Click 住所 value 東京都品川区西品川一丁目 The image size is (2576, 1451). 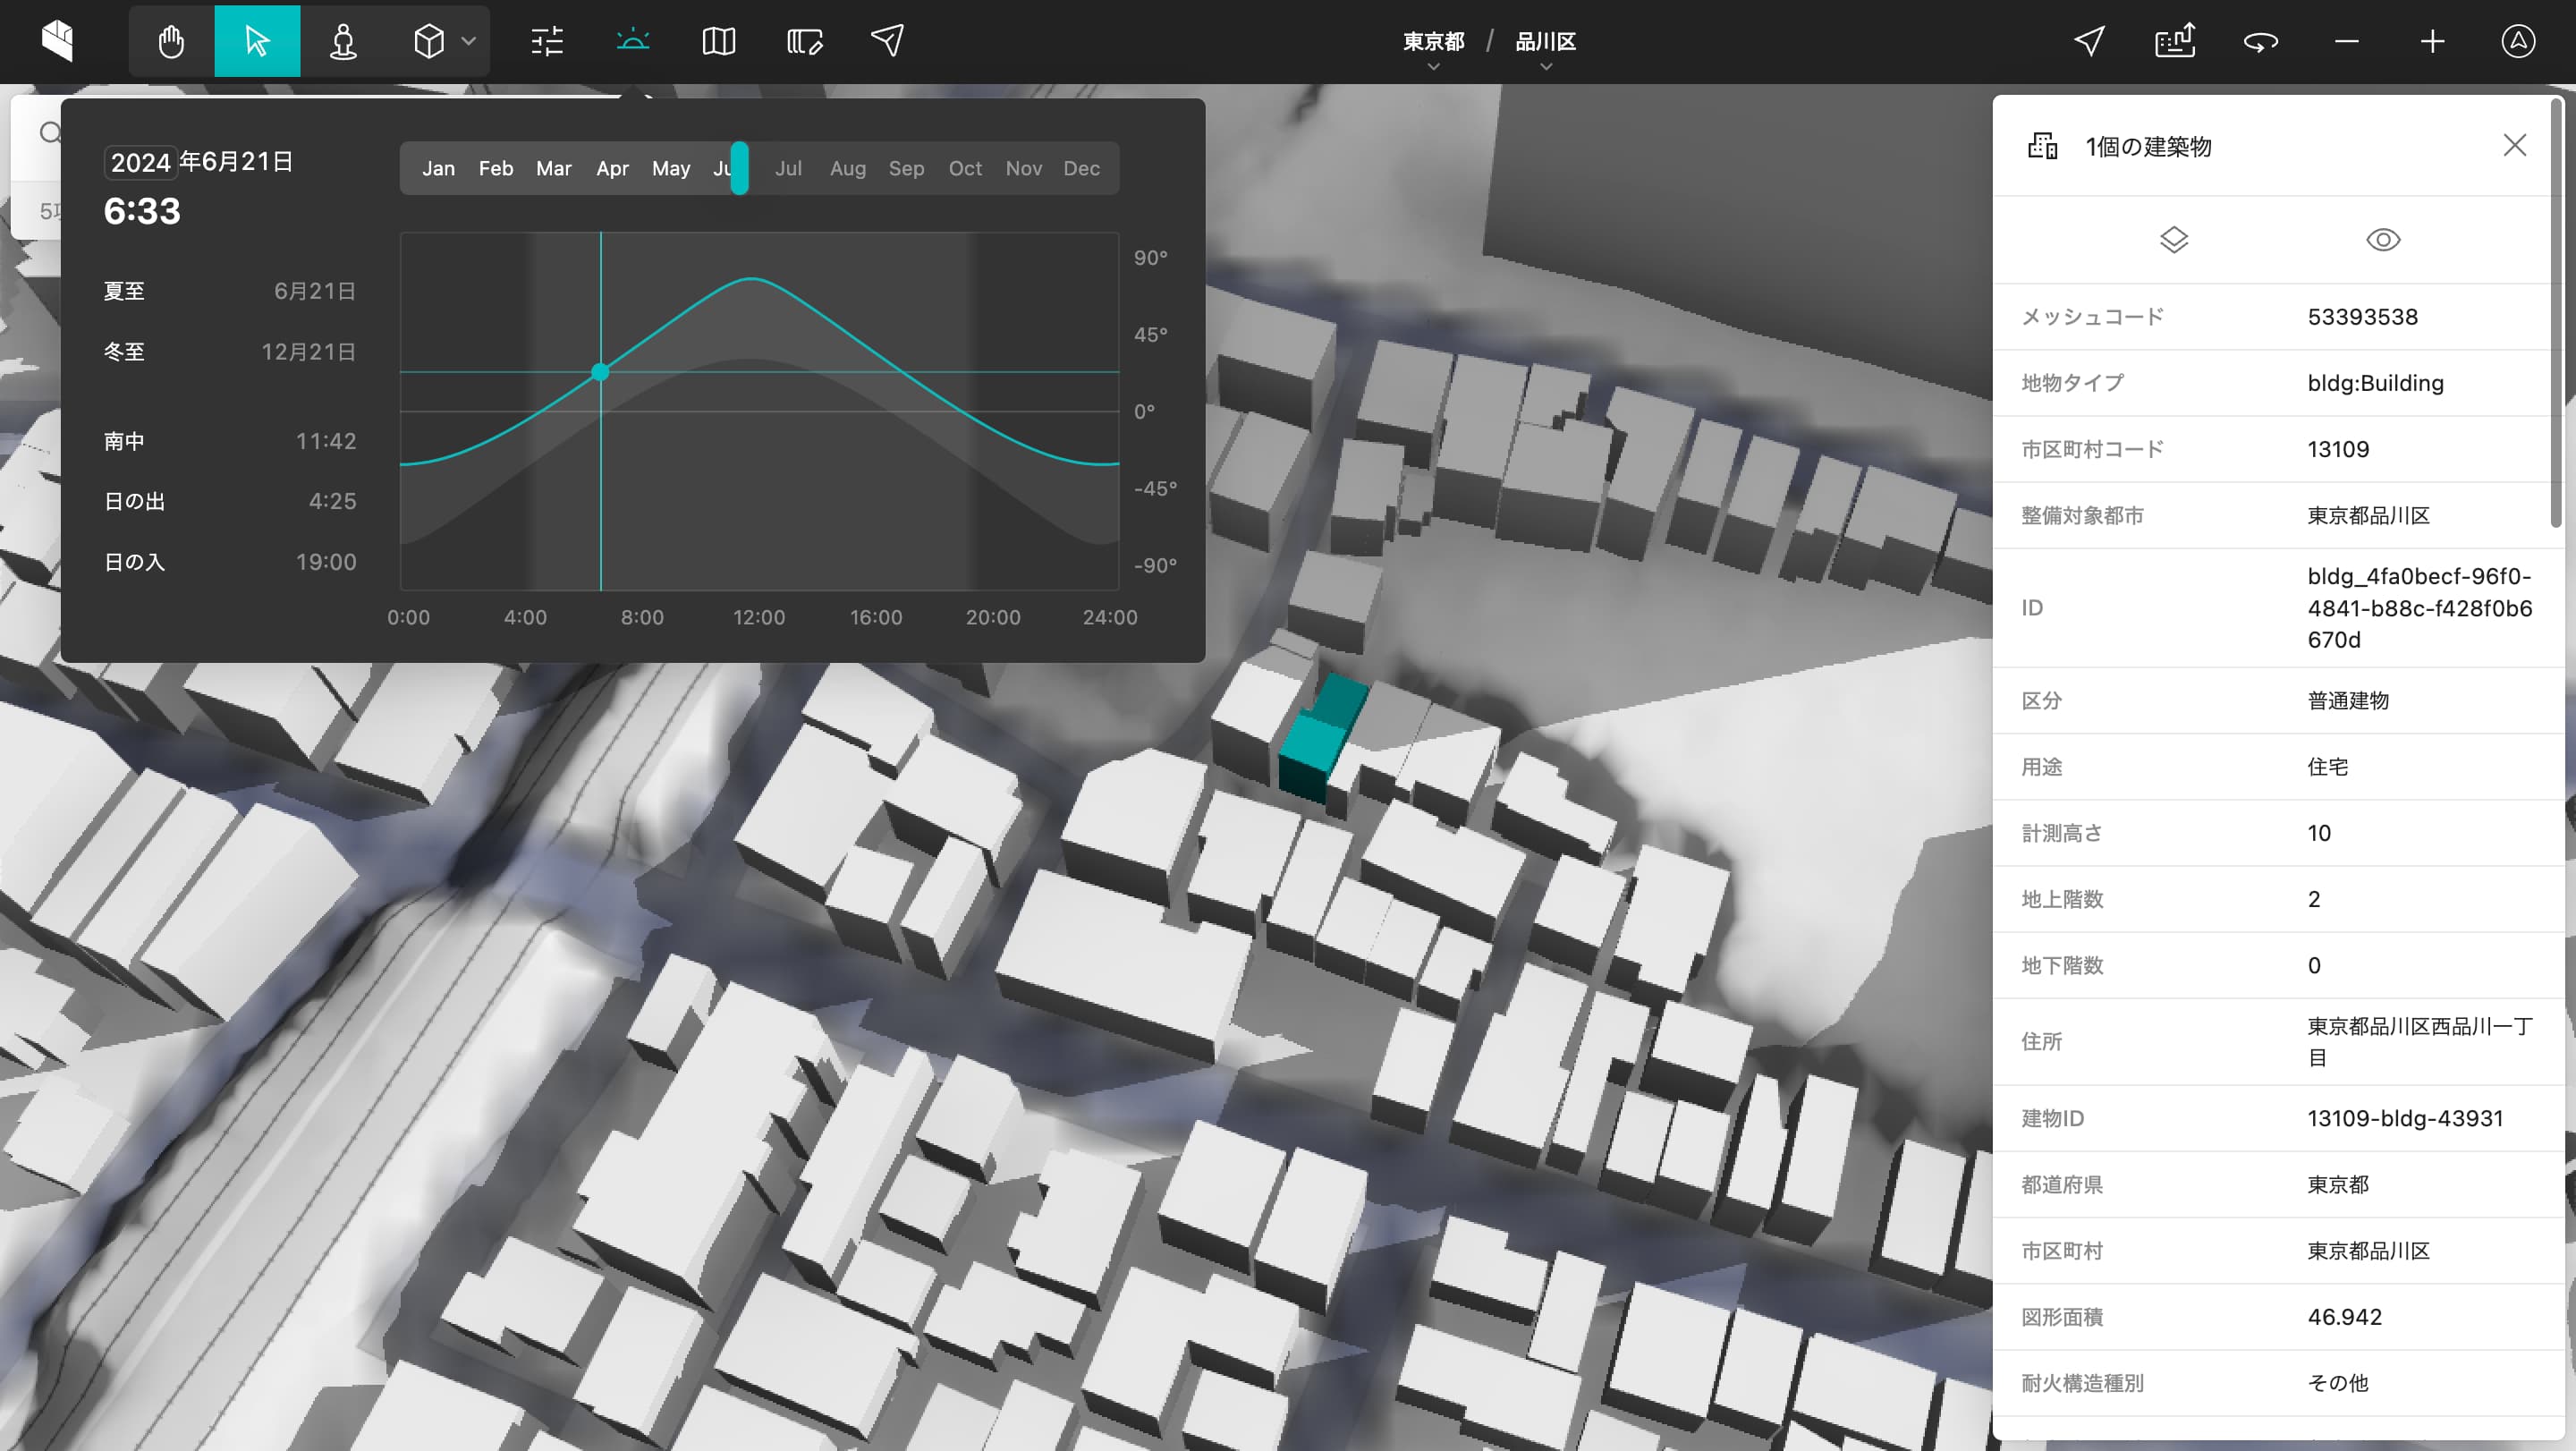[x=2420, y=1041]
